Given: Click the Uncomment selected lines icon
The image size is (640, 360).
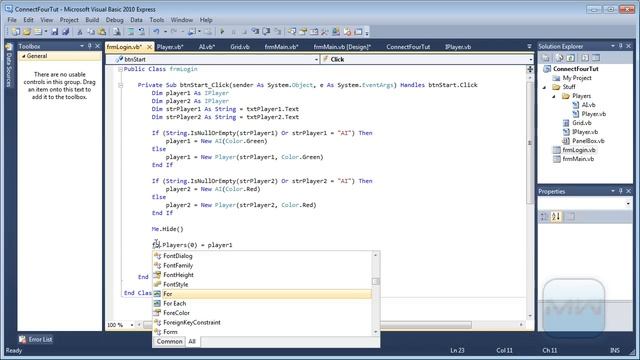Looking at the screenshot, I should click(x=141, y=31).
